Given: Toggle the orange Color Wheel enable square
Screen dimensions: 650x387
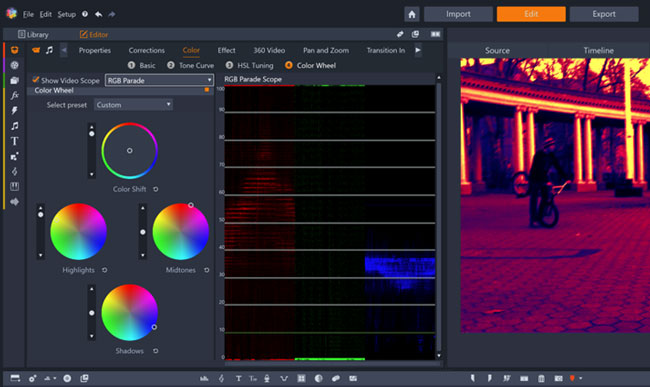Looking at the screenshot, I should click(x=207, y=89).
